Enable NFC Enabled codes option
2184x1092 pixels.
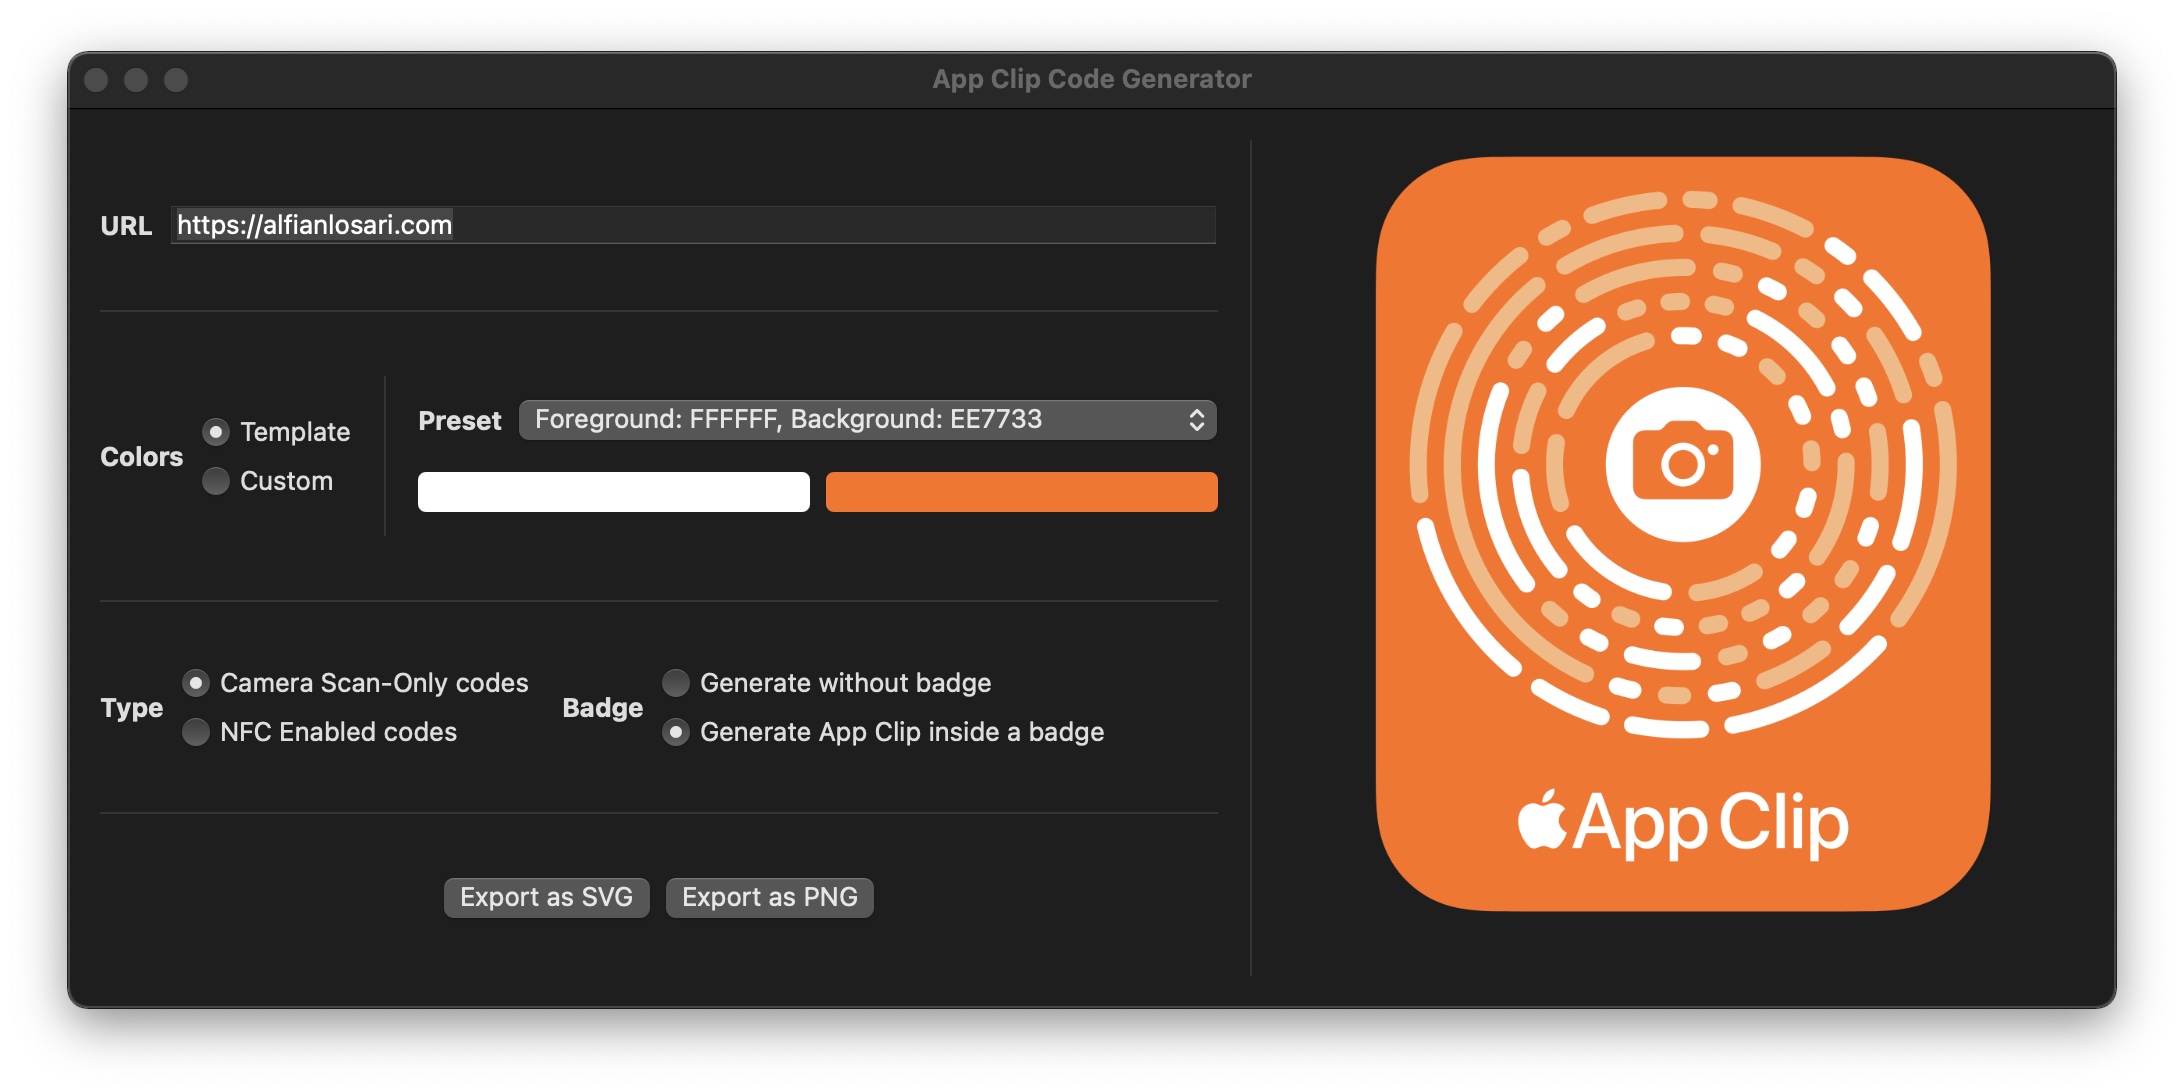[196, 732]
